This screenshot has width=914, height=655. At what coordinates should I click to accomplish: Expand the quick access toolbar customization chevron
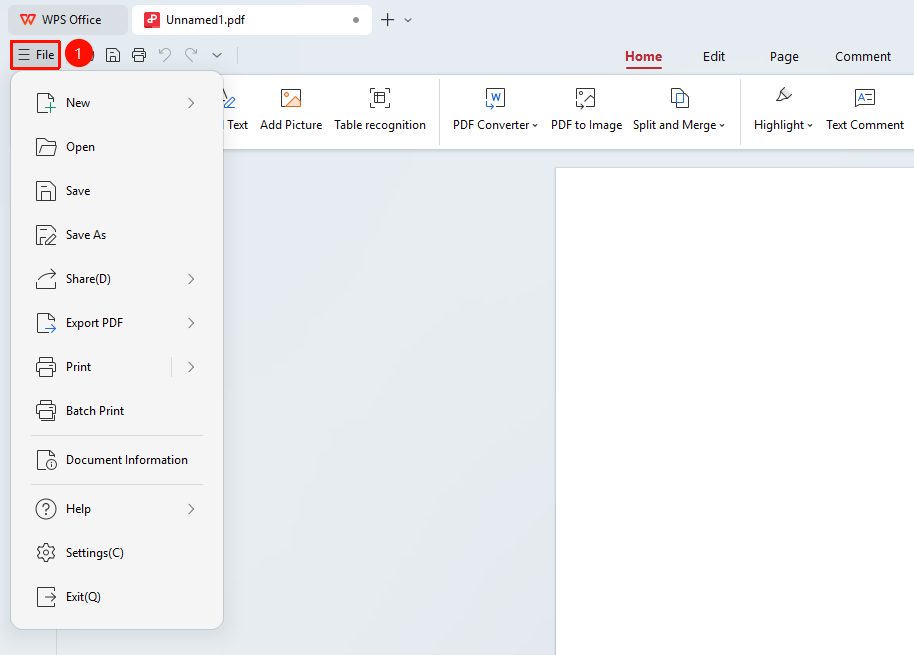click(x=217, y=55)
